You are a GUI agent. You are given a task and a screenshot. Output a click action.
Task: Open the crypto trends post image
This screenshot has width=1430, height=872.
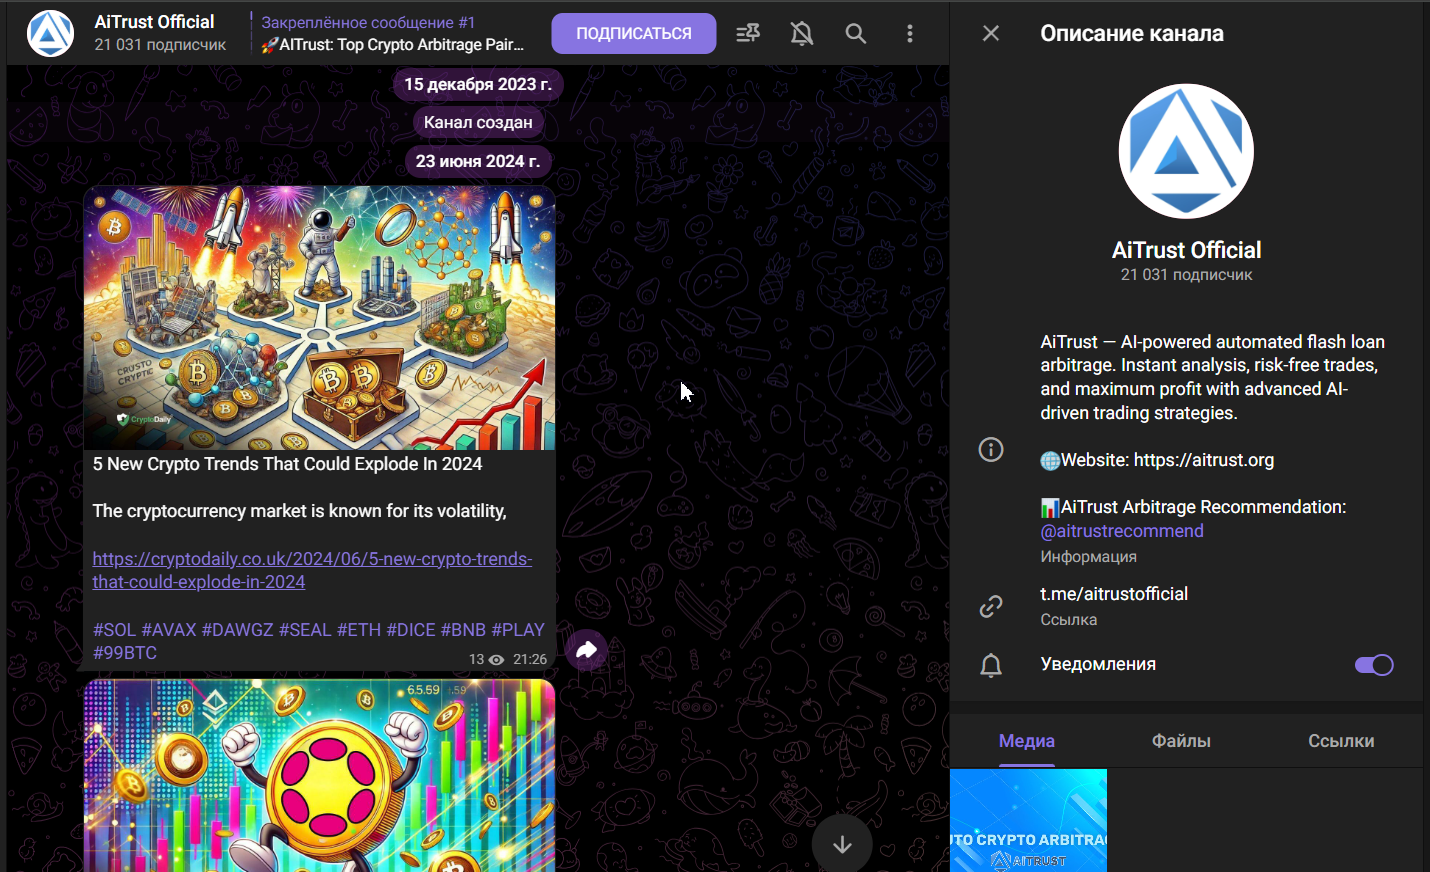pos(319,318)
